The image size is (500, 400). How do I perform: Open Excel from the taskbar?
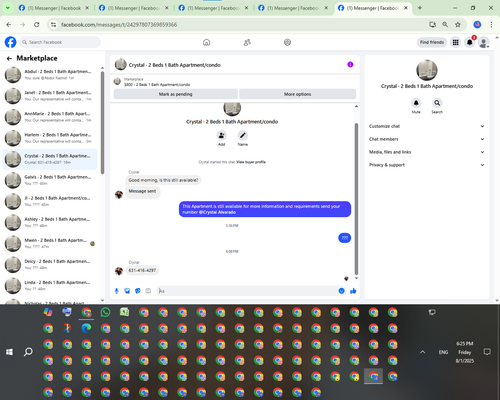point(125,312)
